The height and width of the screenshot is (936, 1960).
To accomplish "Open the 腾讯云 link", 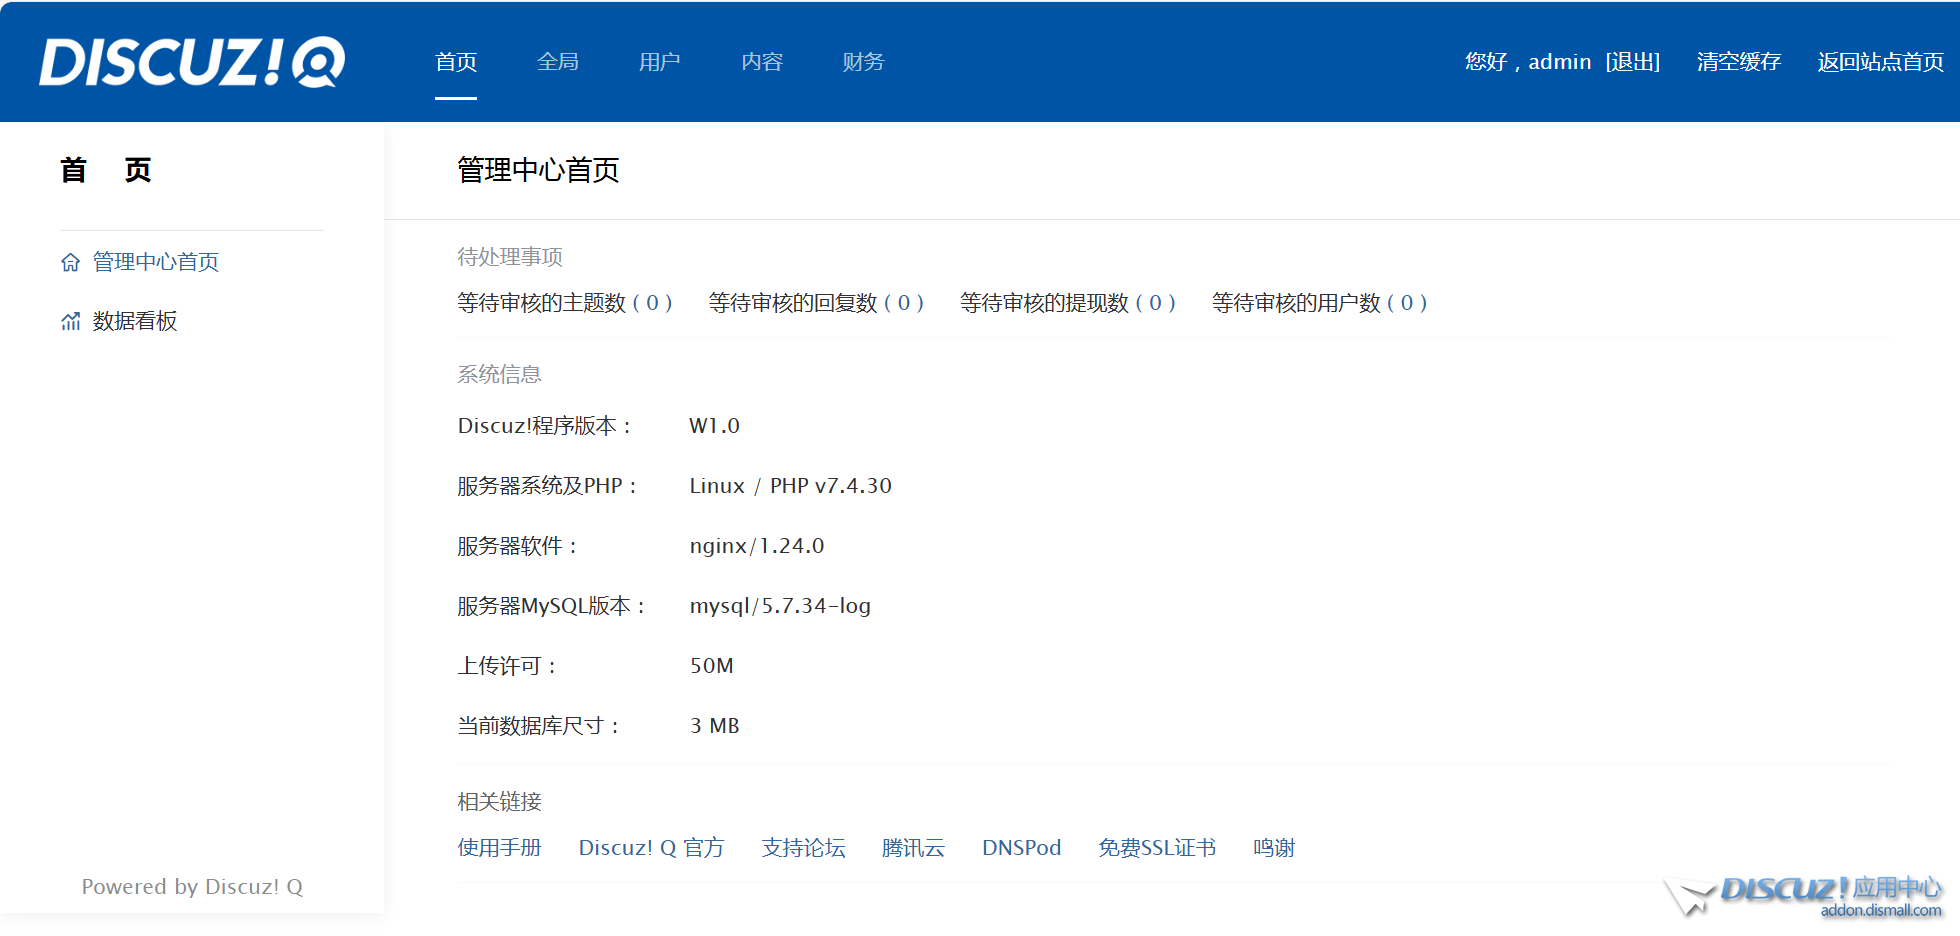I will pyautogui.click(x=914, y=848).
